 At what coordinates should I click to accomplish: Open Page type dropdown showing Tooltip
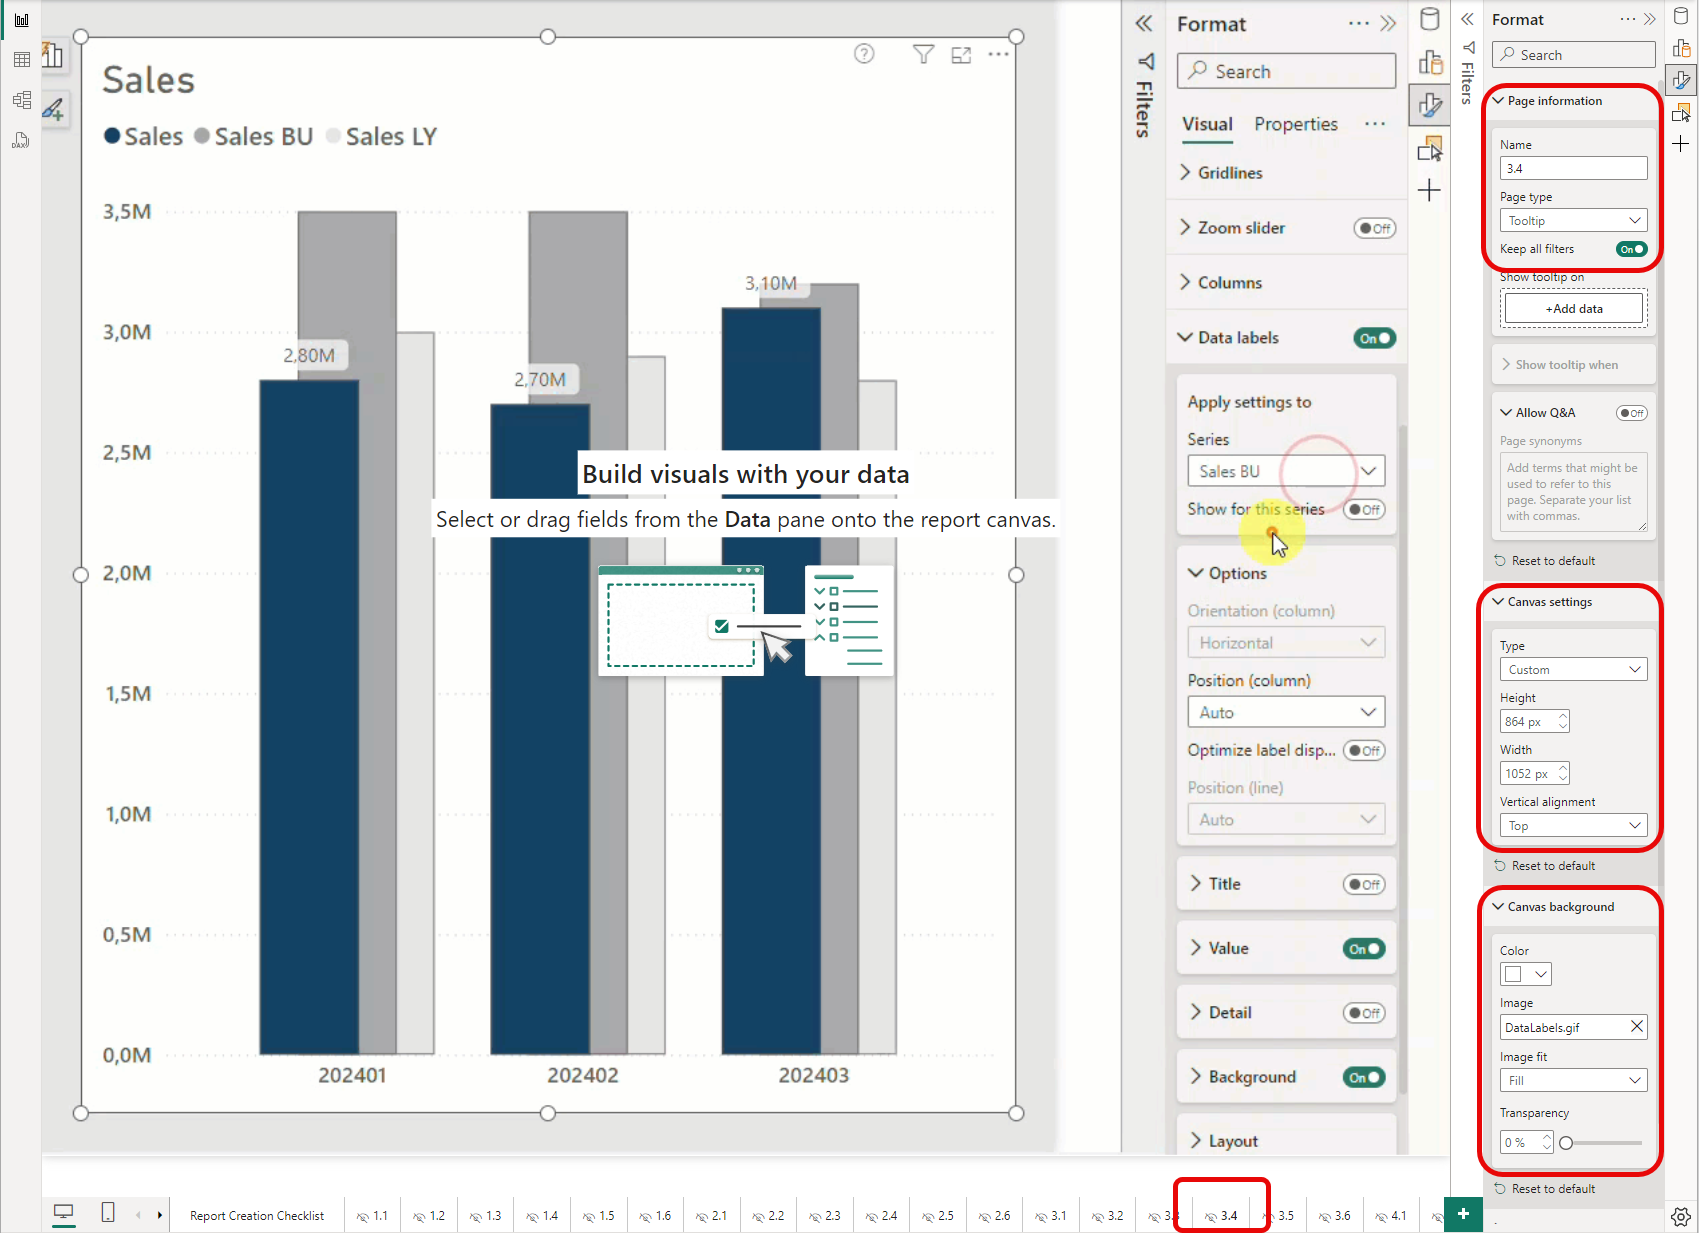tap(1573, 220)
